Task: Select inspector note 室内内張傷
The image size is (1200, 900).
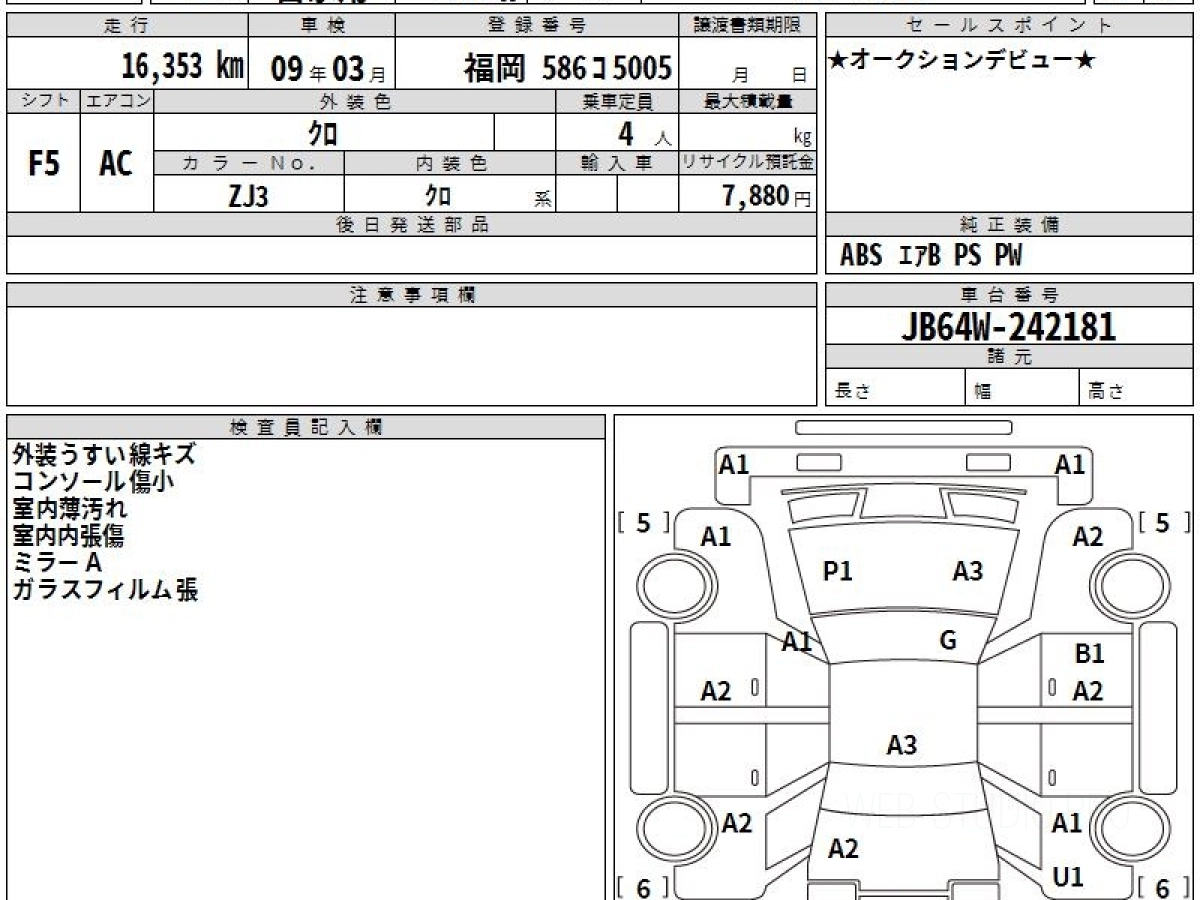Action: [x=69, y=535]
